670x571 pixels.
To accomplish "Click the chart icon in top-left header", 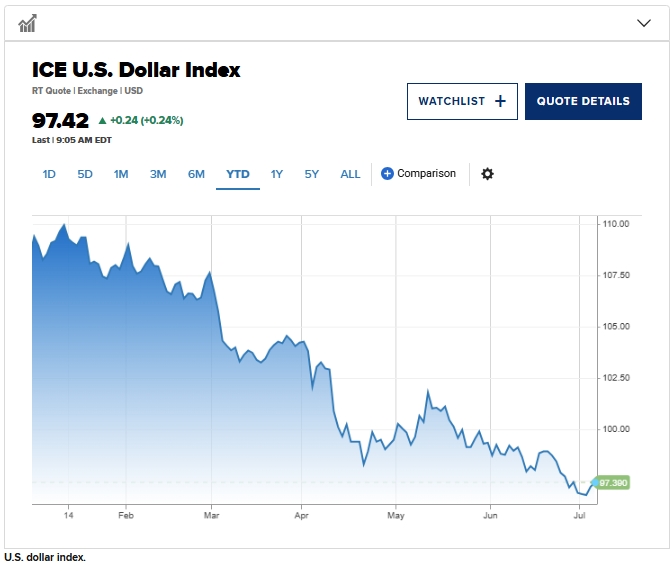I will pyautogui.click(x=28, y=22).
